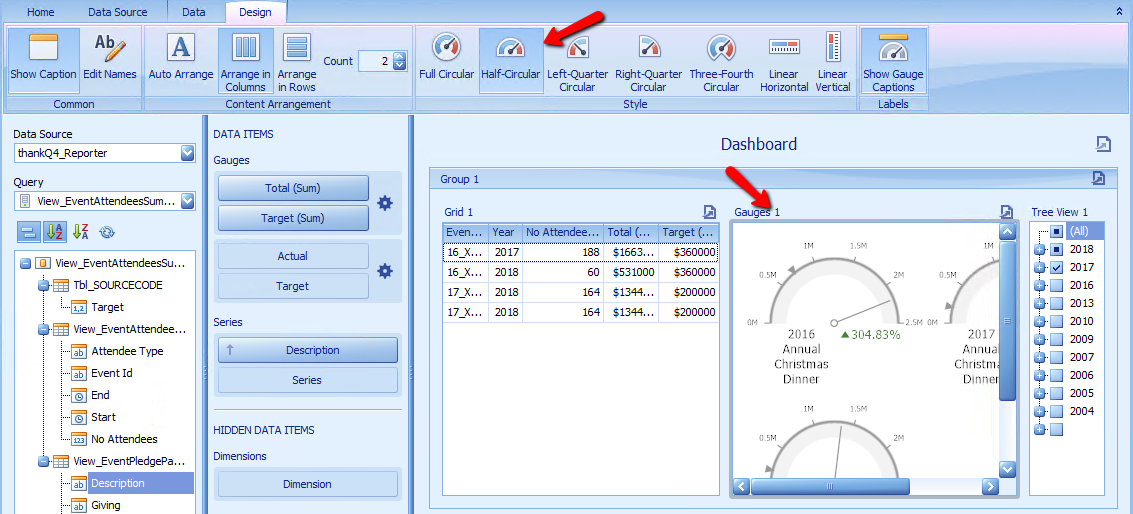1133x514 pixels.
Task: Toggle Show Gauge Captions
Action: click(x=893, y=61)
